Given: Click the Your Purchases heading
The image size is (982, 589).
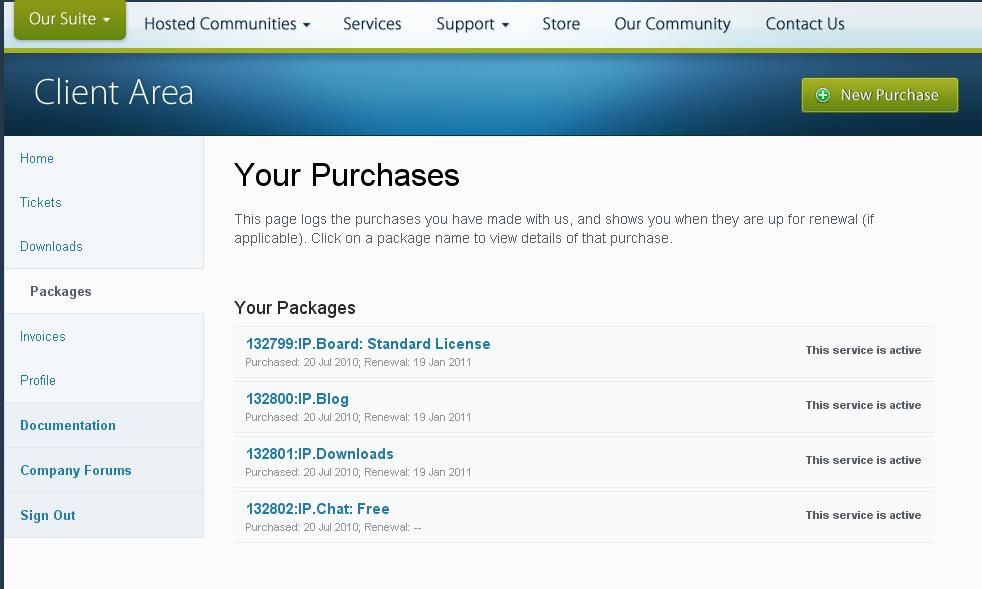Looking at the screenshot, I should tap(346, 175).
